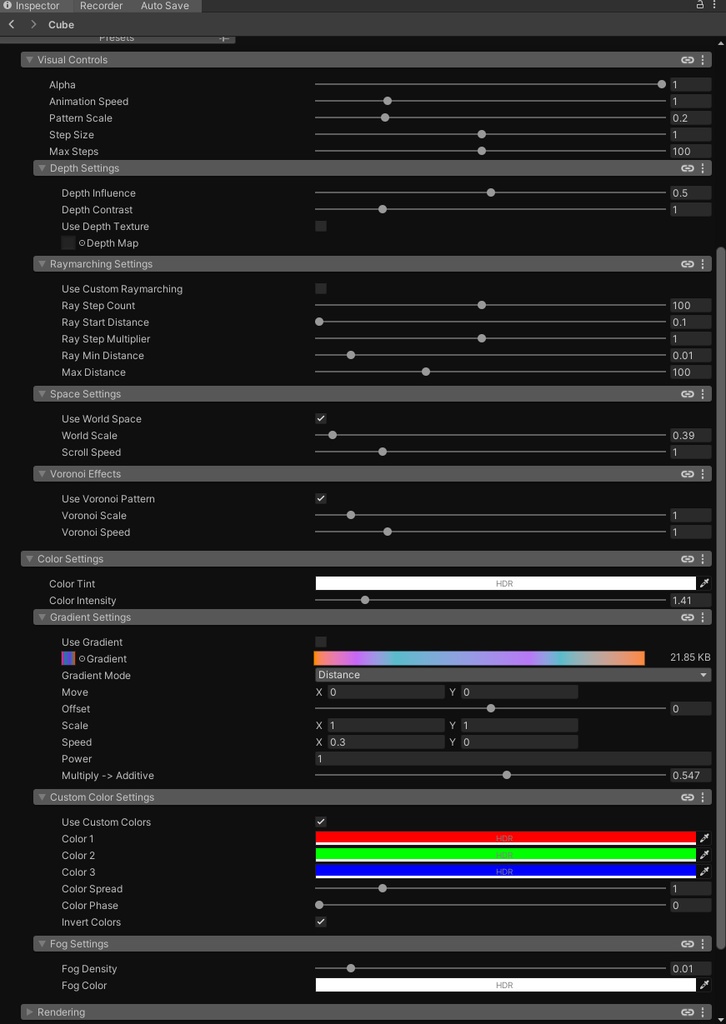Enable Use Depth Texture checkbox
The width and height of the screenshot is (726, 1024).
(321, 226)
